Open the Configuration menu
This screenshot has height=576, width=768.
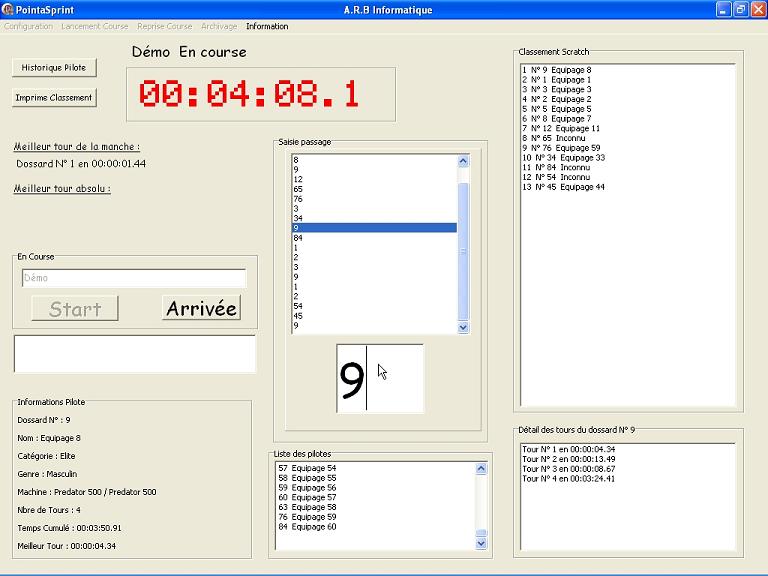point(28,26)
